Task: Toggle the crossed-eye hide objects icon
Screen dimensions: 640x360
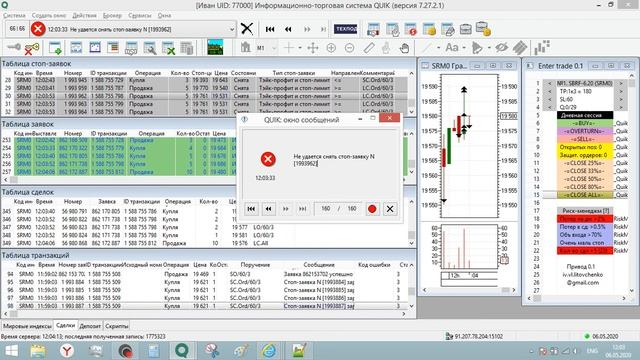Action: coord(501,48)
